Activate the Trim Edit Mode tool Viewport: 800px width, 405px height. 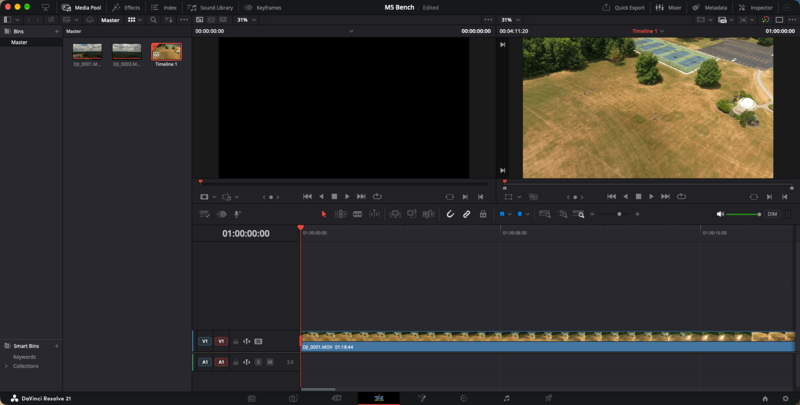click(x=340, y=214)
